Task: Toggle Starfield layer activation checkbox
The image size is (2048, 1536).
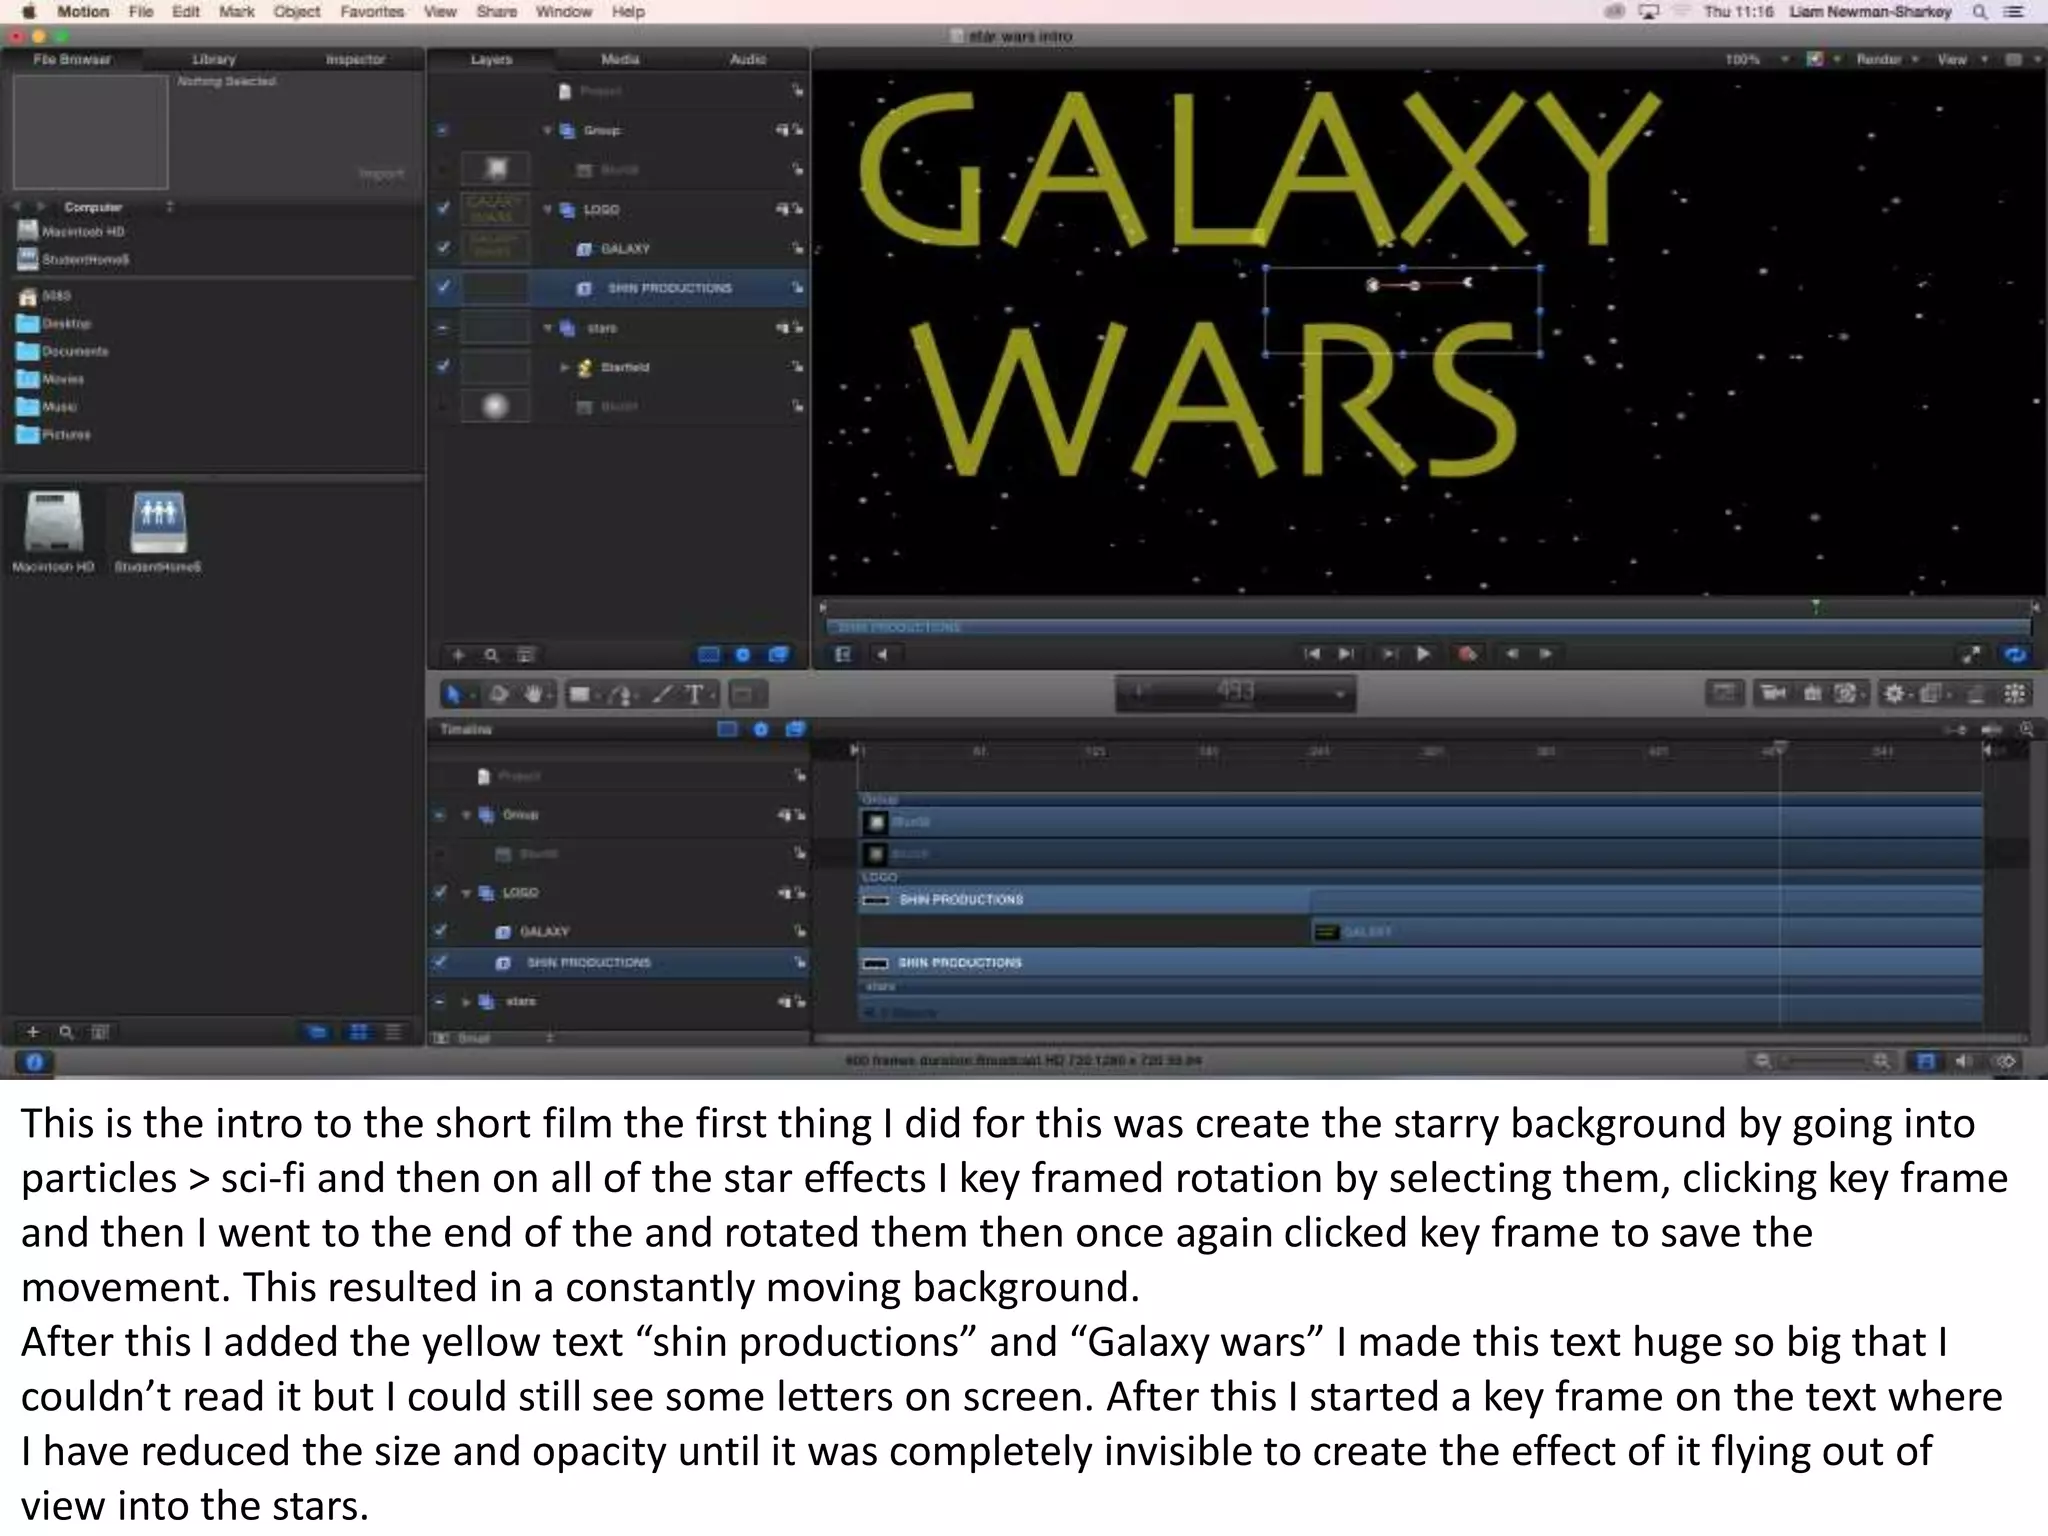Action: (x=443, y=366)
